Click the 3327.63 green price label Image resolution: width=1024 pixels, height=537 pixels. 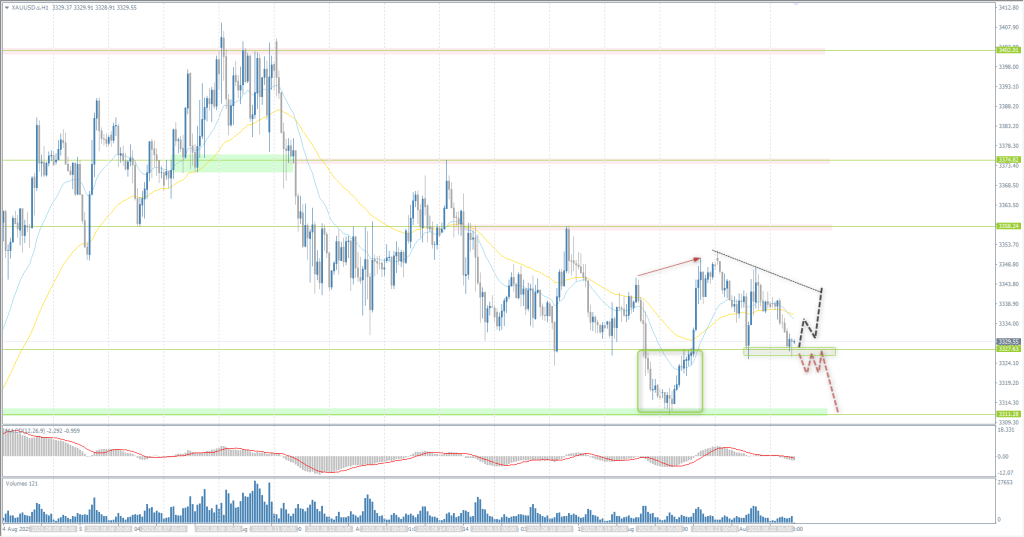pyautogui.click(x=1007, y=348)
